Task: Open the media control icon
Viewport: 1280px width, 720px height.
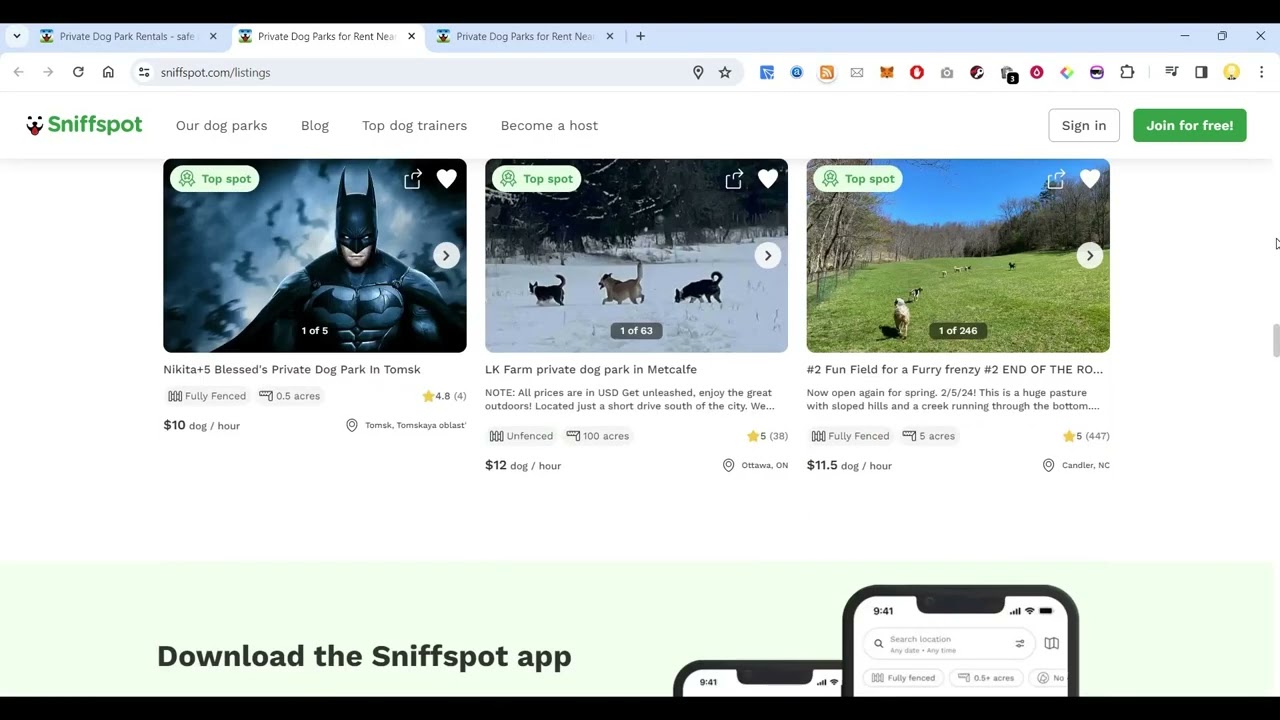Action: pyautogui.click(x=1171, y=72)
